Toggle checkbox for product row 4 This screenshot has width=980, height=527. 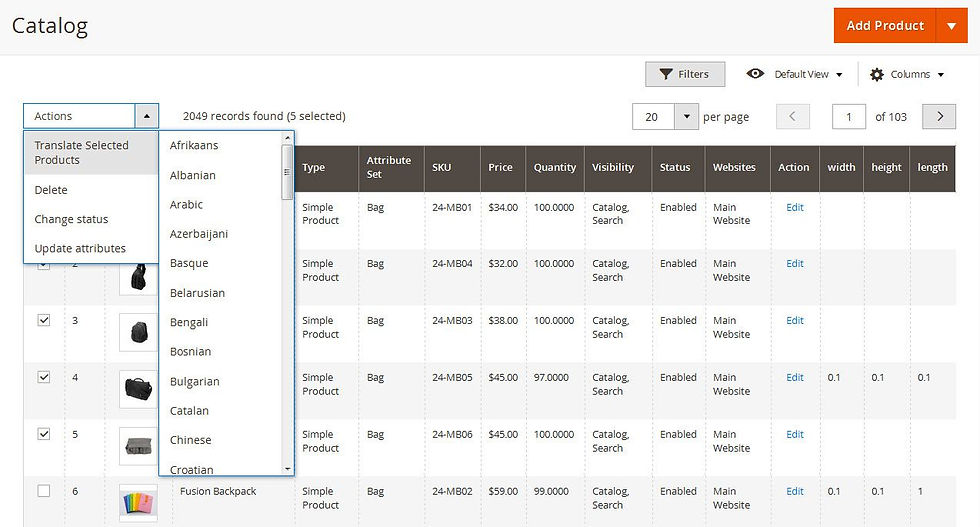(44, 377)
